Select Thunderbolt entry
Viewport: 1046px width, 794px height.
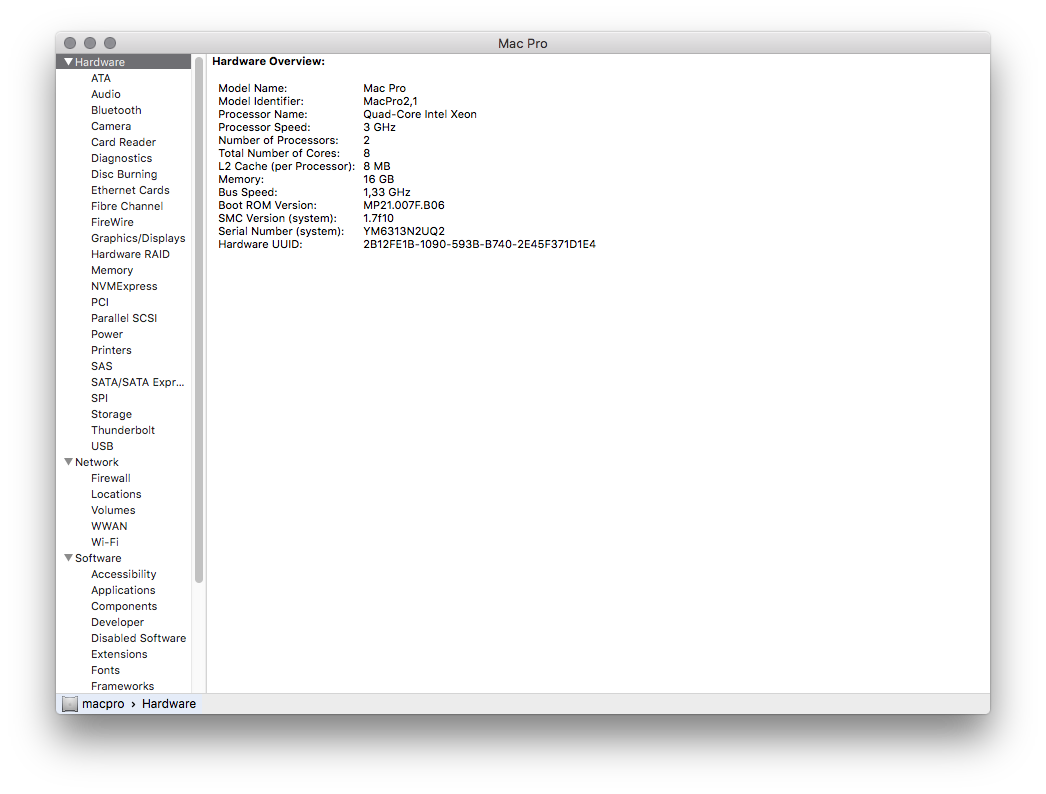[123, 430]
